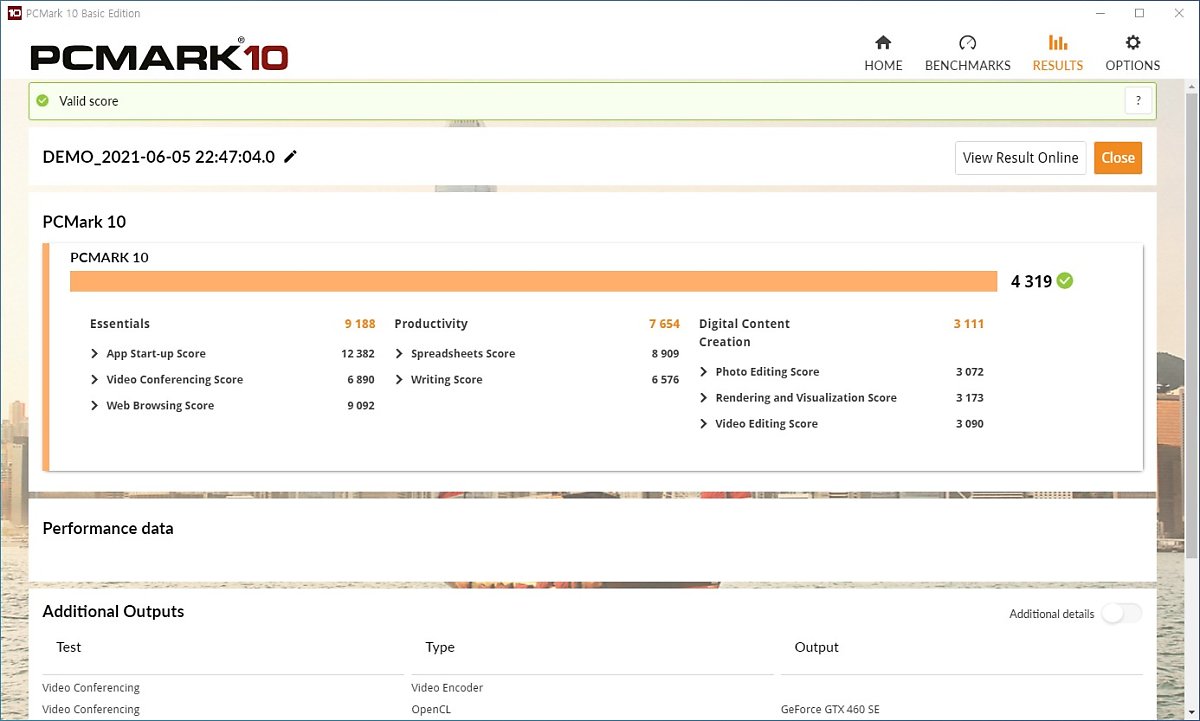Click the green check beside 4 319 score
Screen dimensions: 1200x721
click(1065, 281)
